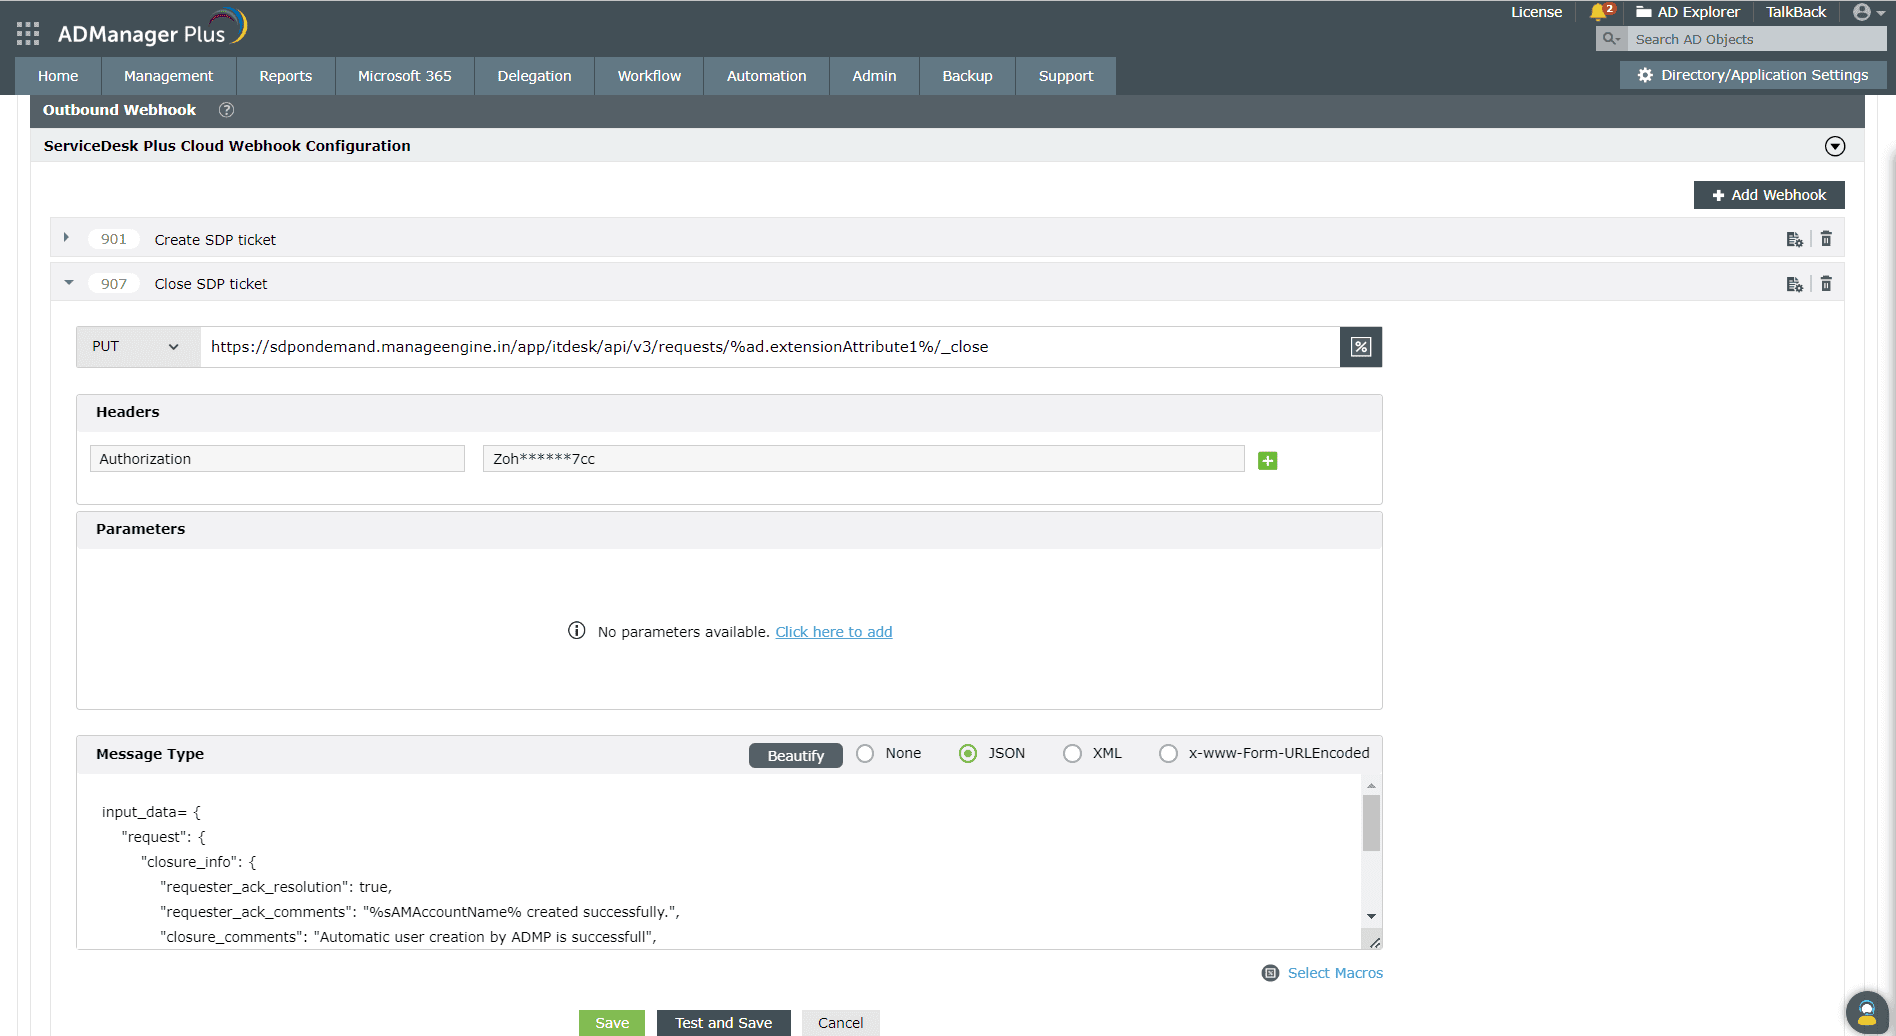Add a new header with the green plus icon
This screenshot has width=1896, height=1036.
tap(1267, 460)
